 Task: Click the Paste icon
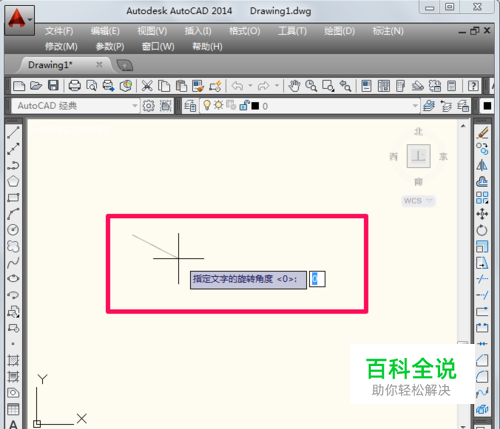181,86
